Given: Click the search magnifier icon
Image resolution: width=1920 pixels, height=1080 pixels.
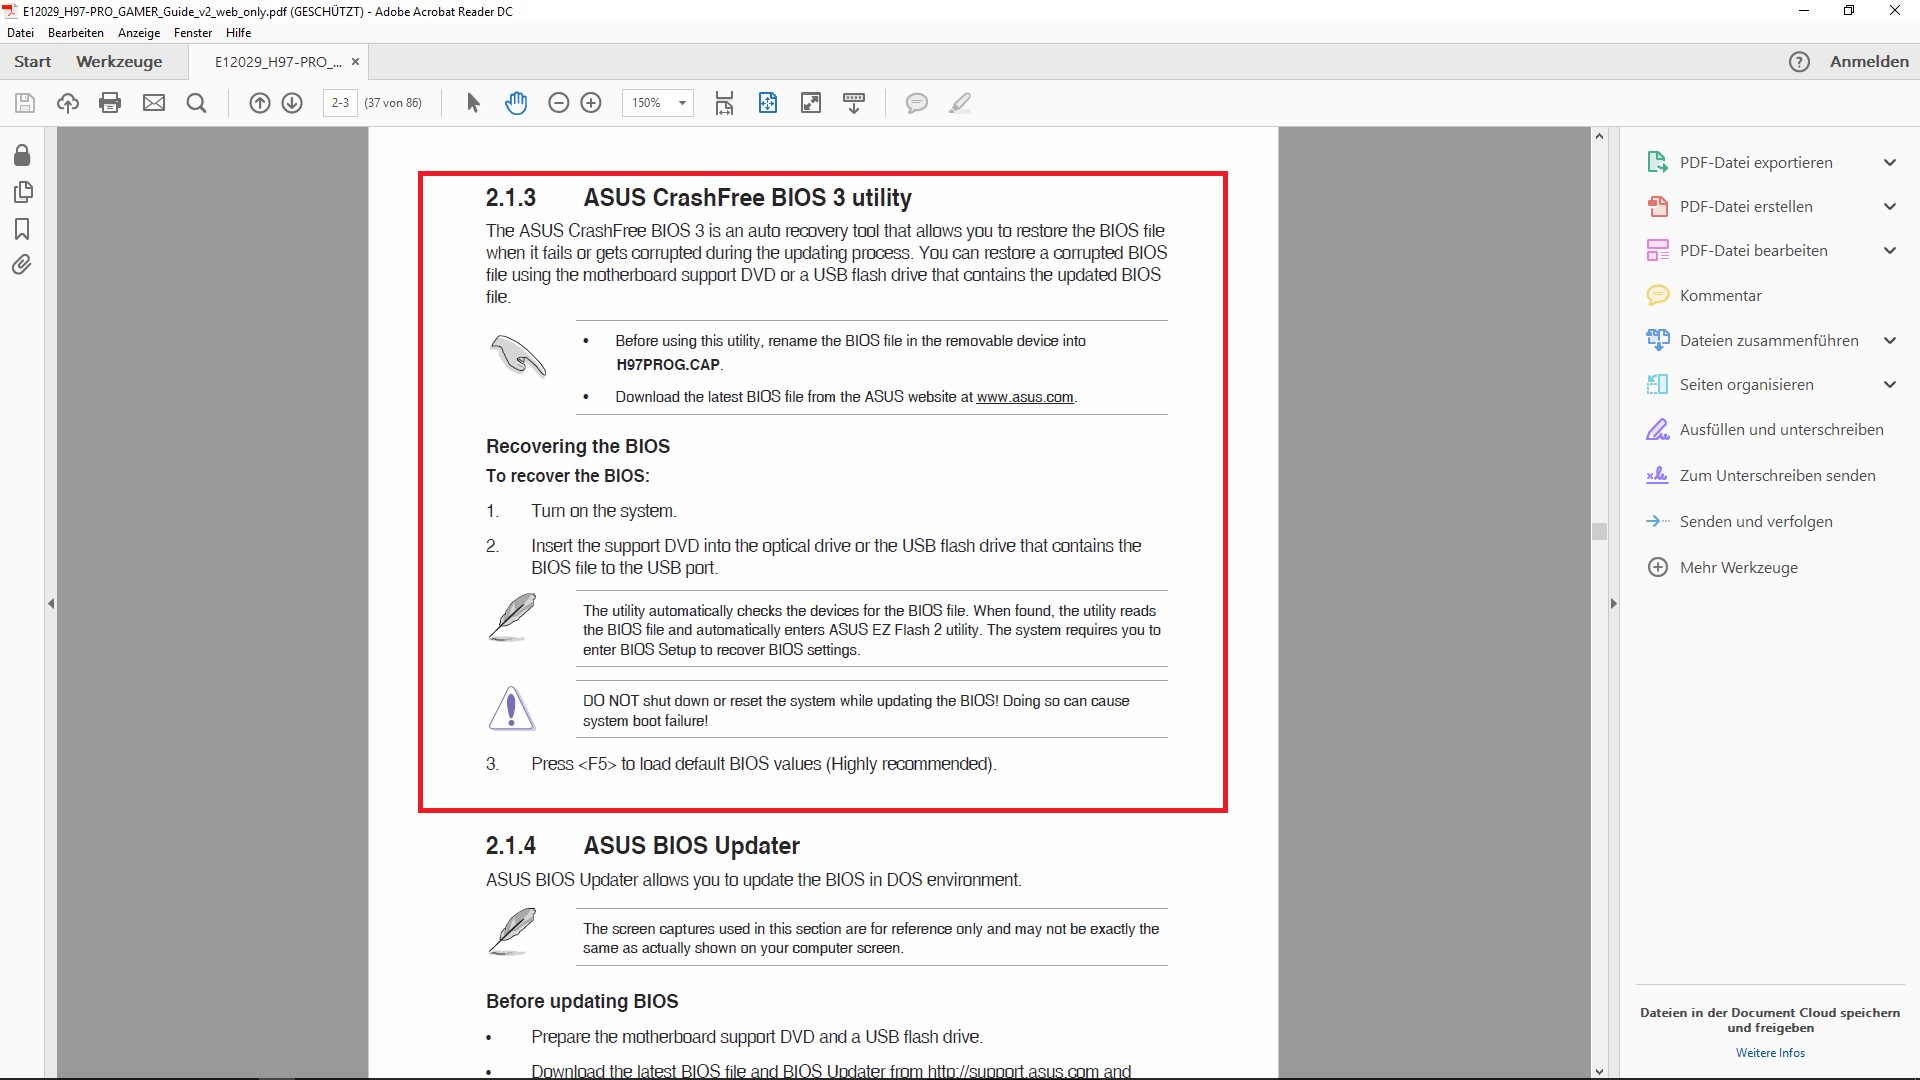Looking at the screenshot, I should [x=196, y=103].
